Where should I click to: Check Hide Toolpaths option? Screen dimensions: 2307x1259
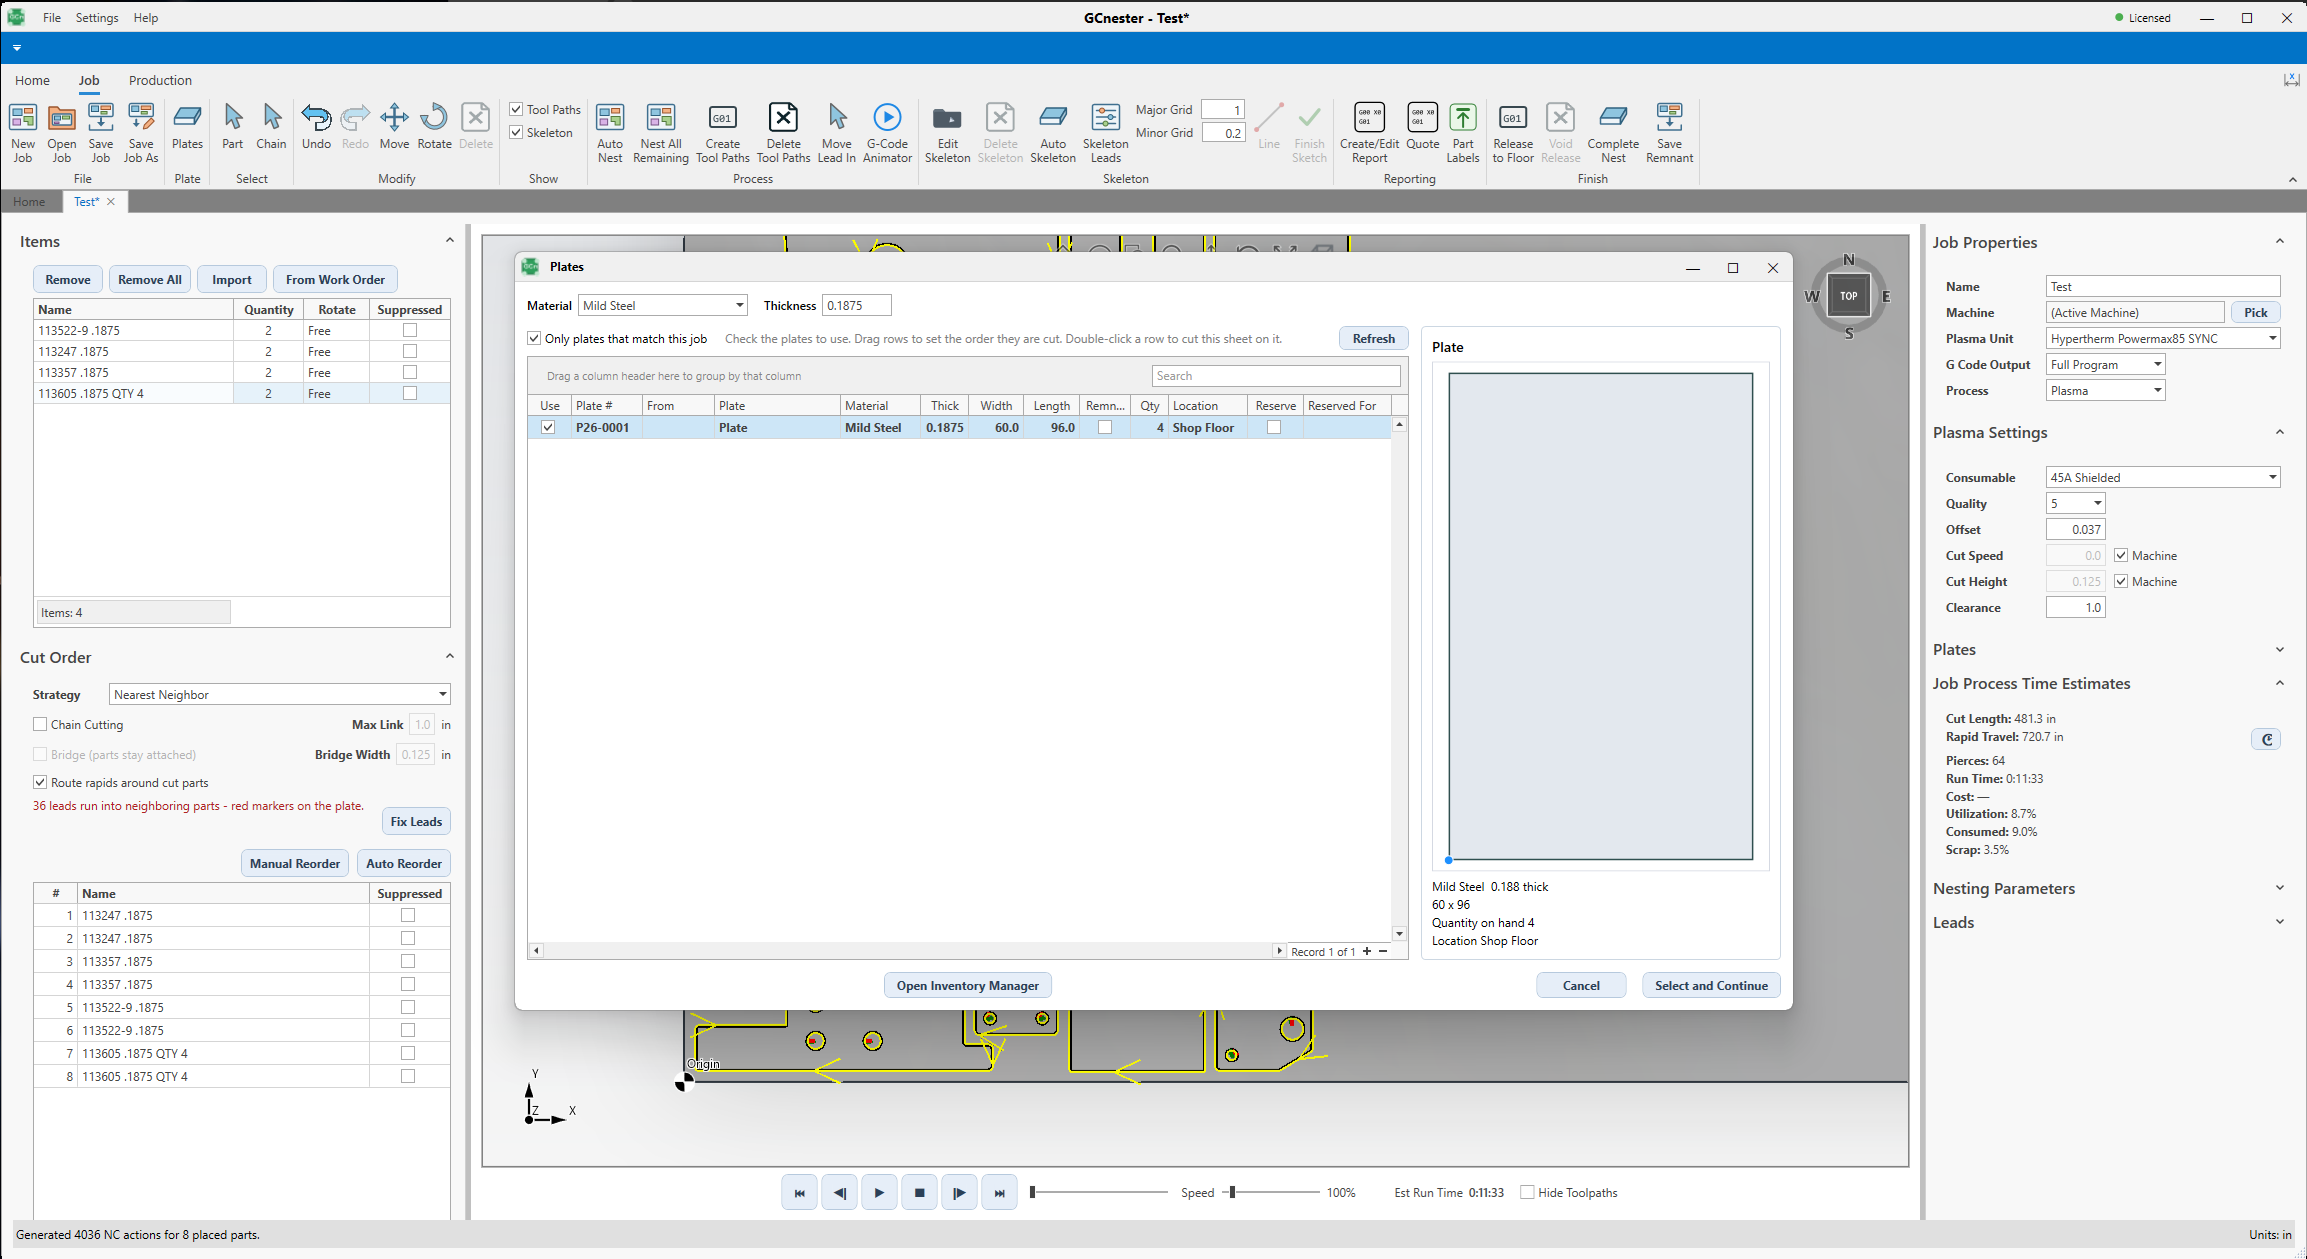point(1527,1192)
